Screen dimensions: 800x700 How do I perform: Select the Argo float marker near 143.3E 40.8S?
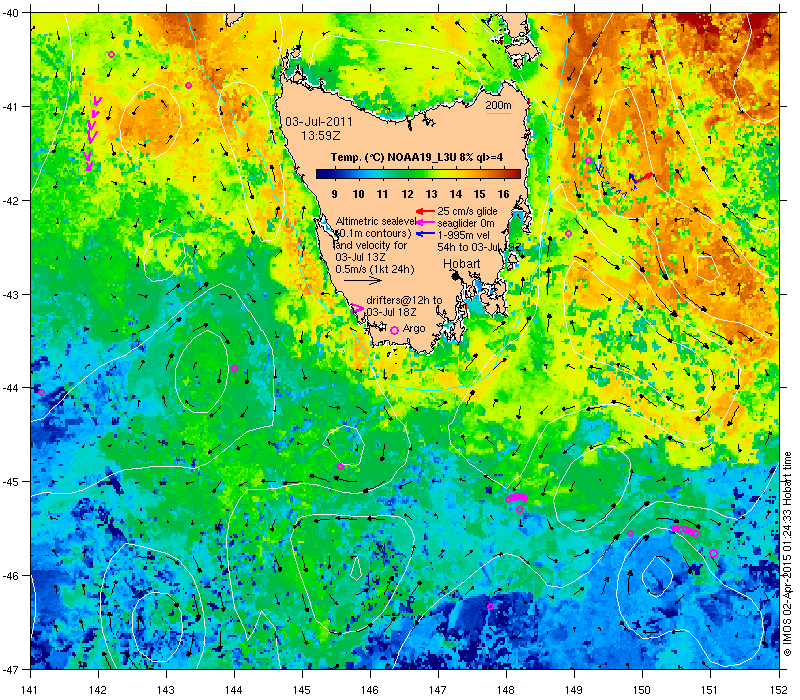pos(189,85)
